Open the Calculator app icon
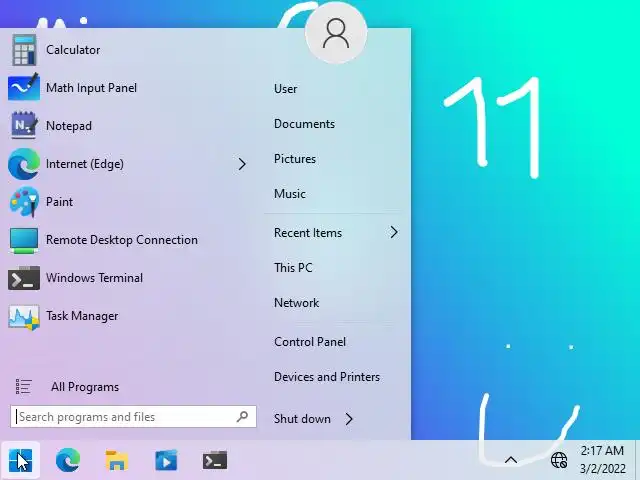The width and height of the screenshot is (640, 480). pyautogui.click(x=24, y=50)
